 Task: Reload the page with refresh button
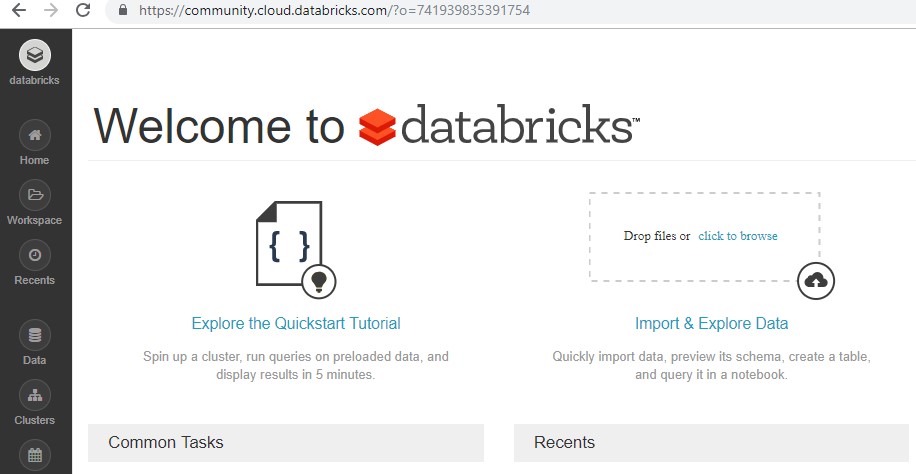(83, 11)
